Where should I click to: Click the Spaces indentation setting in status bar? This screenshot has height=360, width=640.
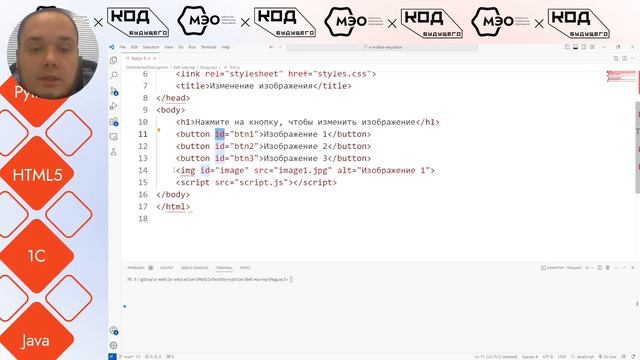(x=530, y=357)
